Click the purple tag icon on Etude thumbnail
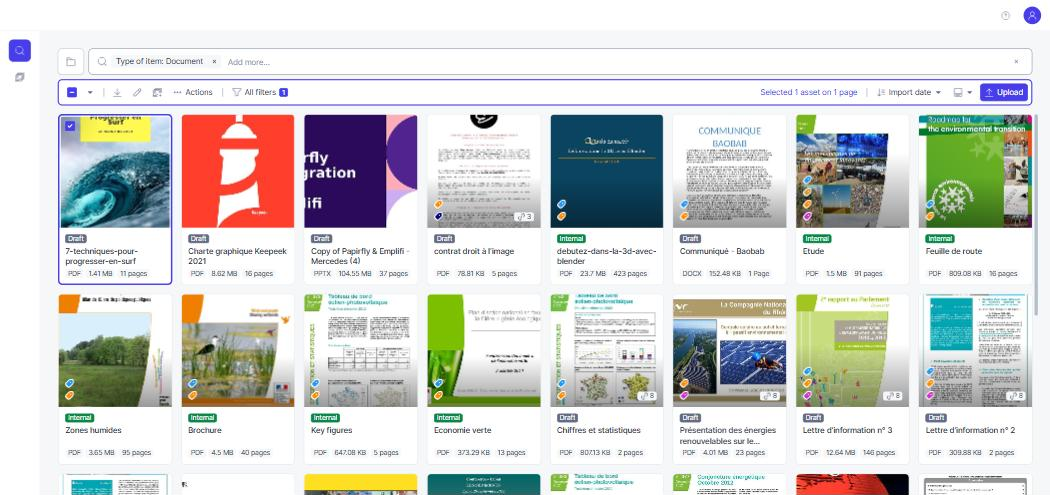This screenshot has width=1050, height=495. point(807,216)
